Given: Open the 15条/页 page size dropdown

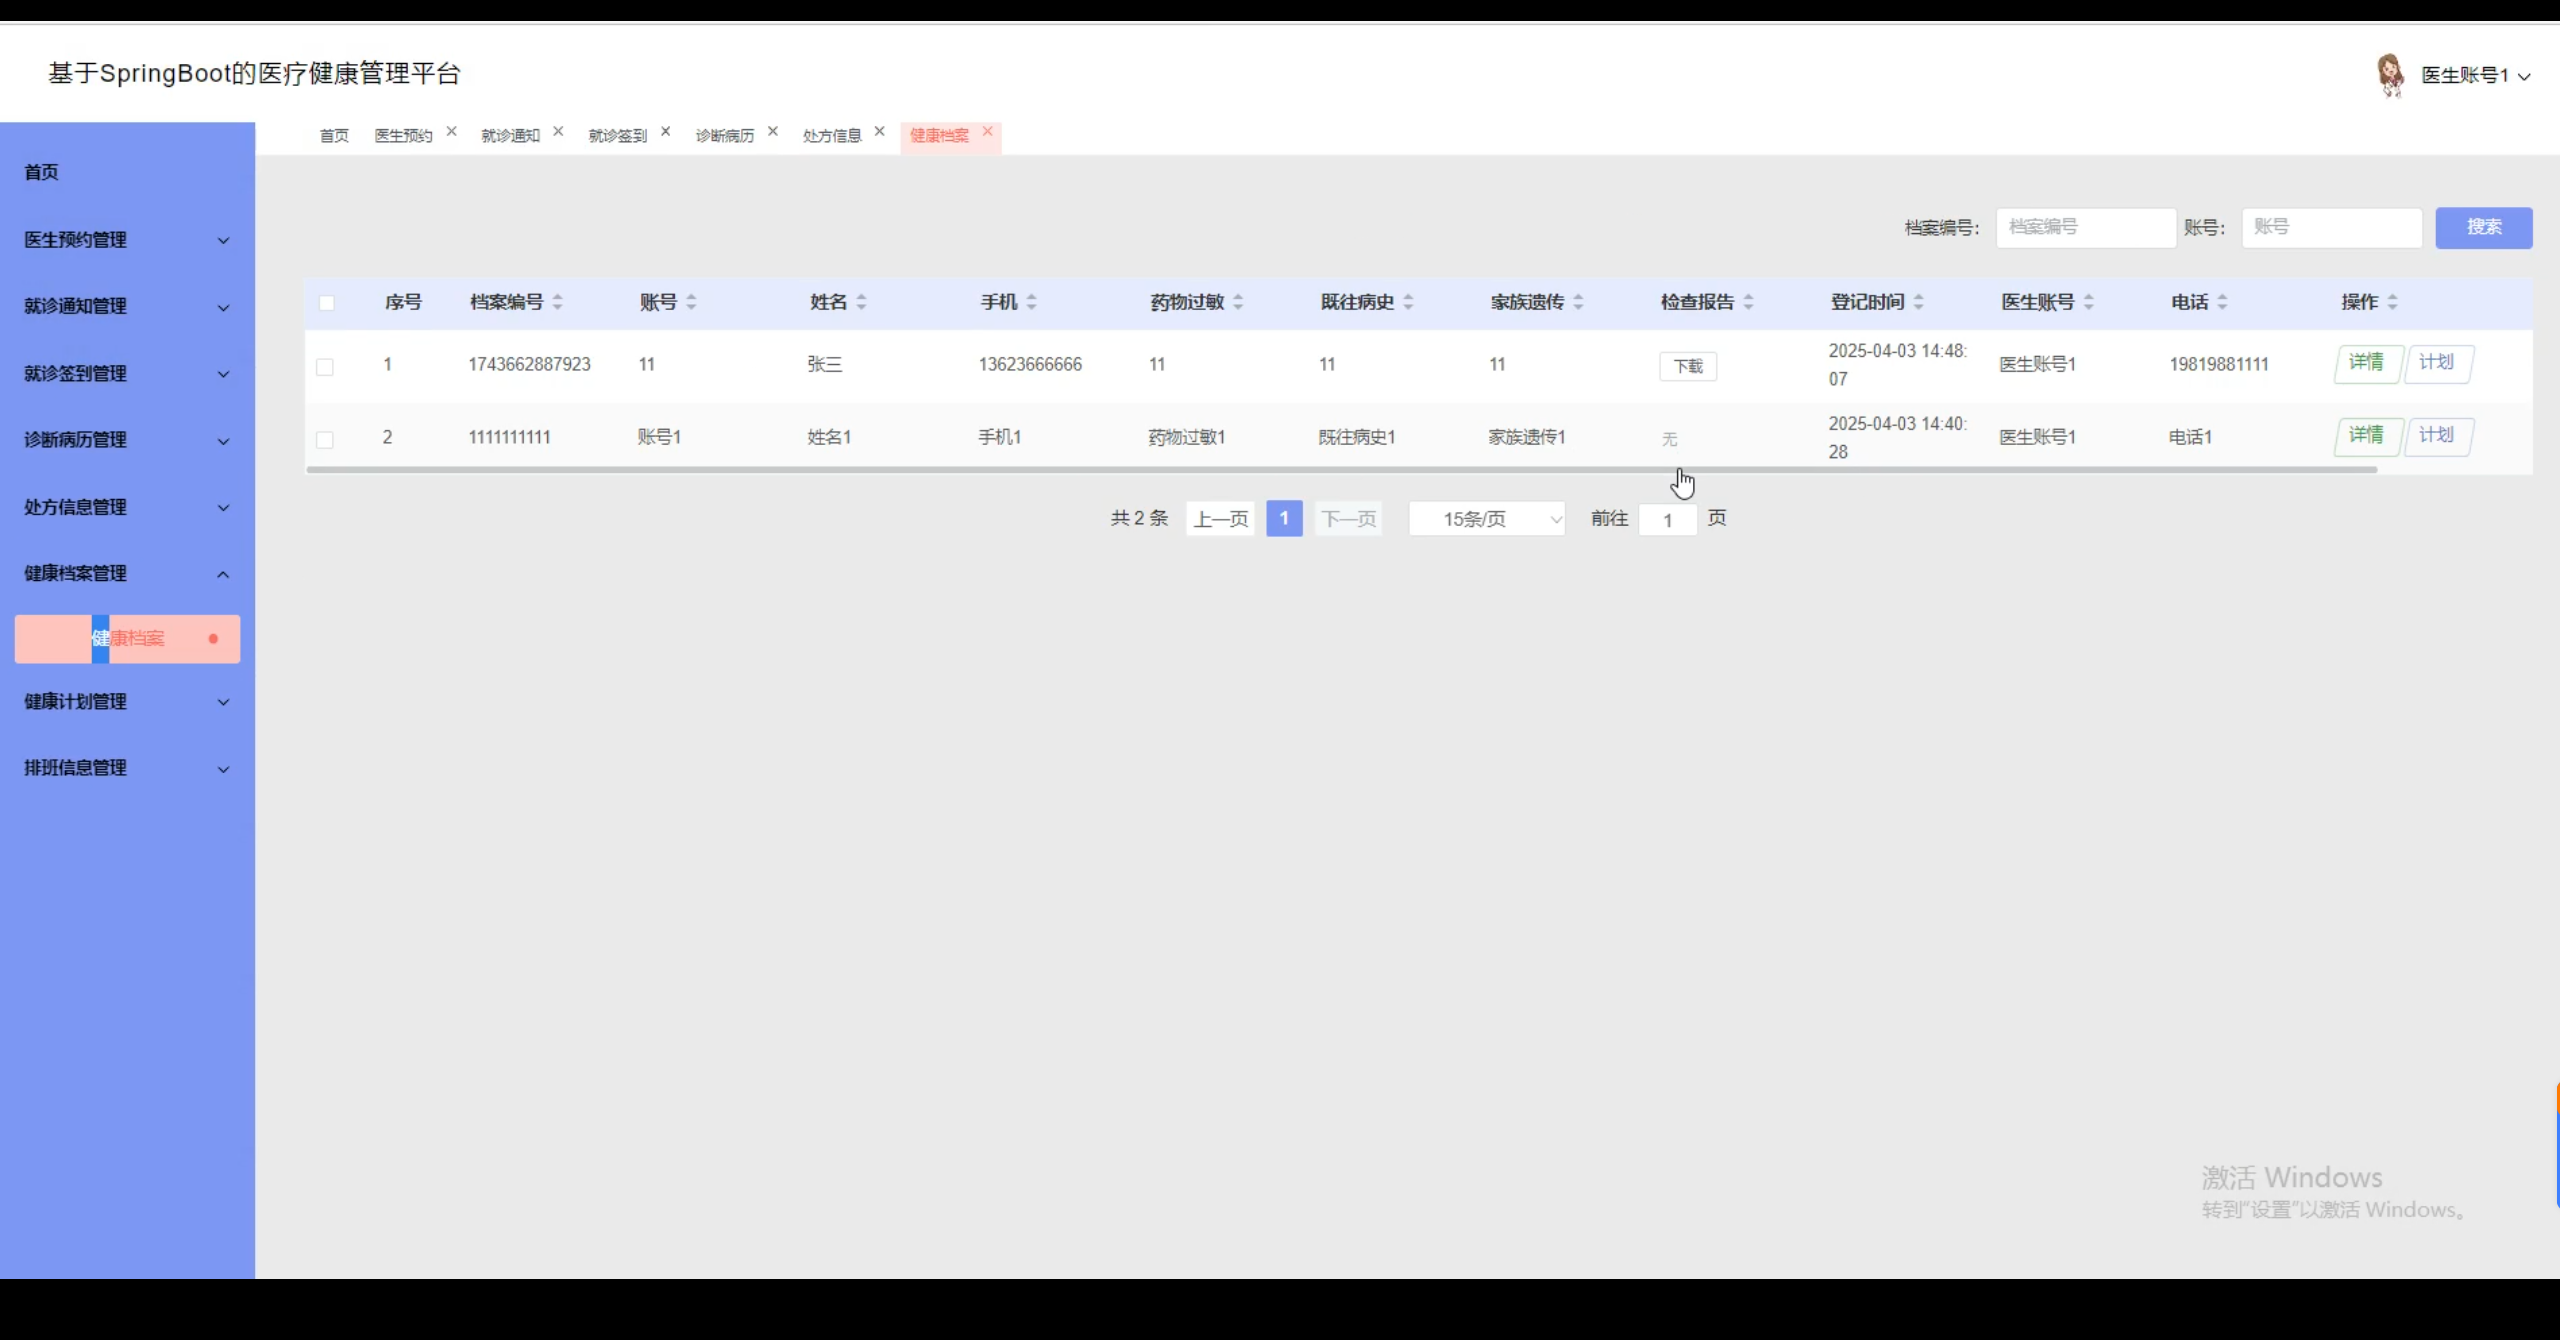Looking at the screenshot, I should pyautogui.click(x=1486, y=519).
